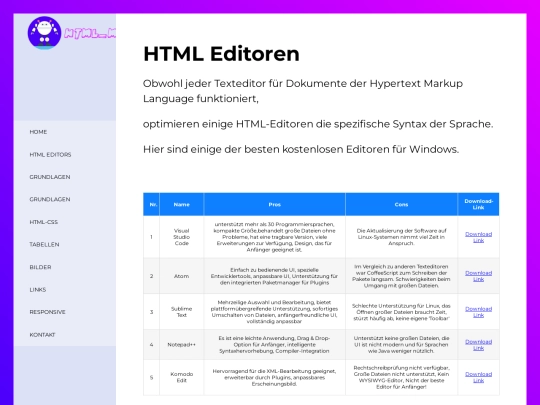Image resolution: width=540 pixels, height=405 pixels.
Task: Navigate to HTML-CSS section
Action: (44, 222)
